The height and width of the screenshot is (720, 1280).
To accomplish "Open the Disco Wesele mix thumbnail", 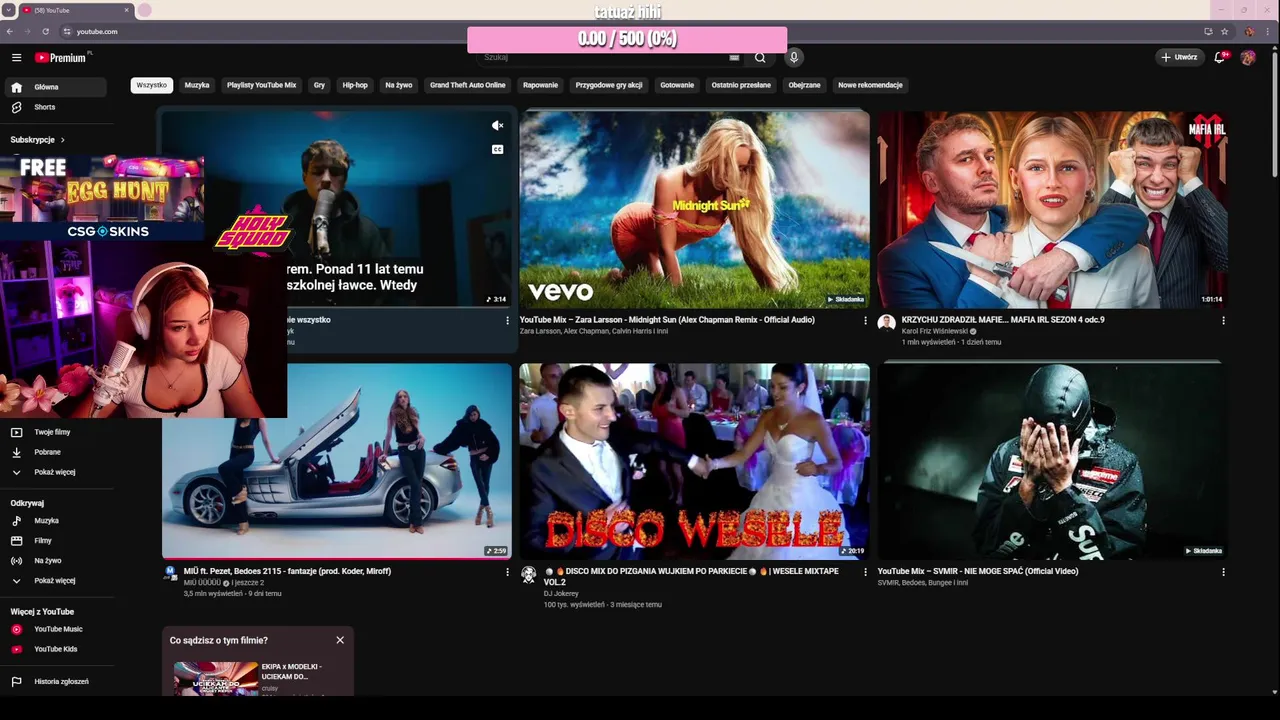I will (x=694, y=461).
